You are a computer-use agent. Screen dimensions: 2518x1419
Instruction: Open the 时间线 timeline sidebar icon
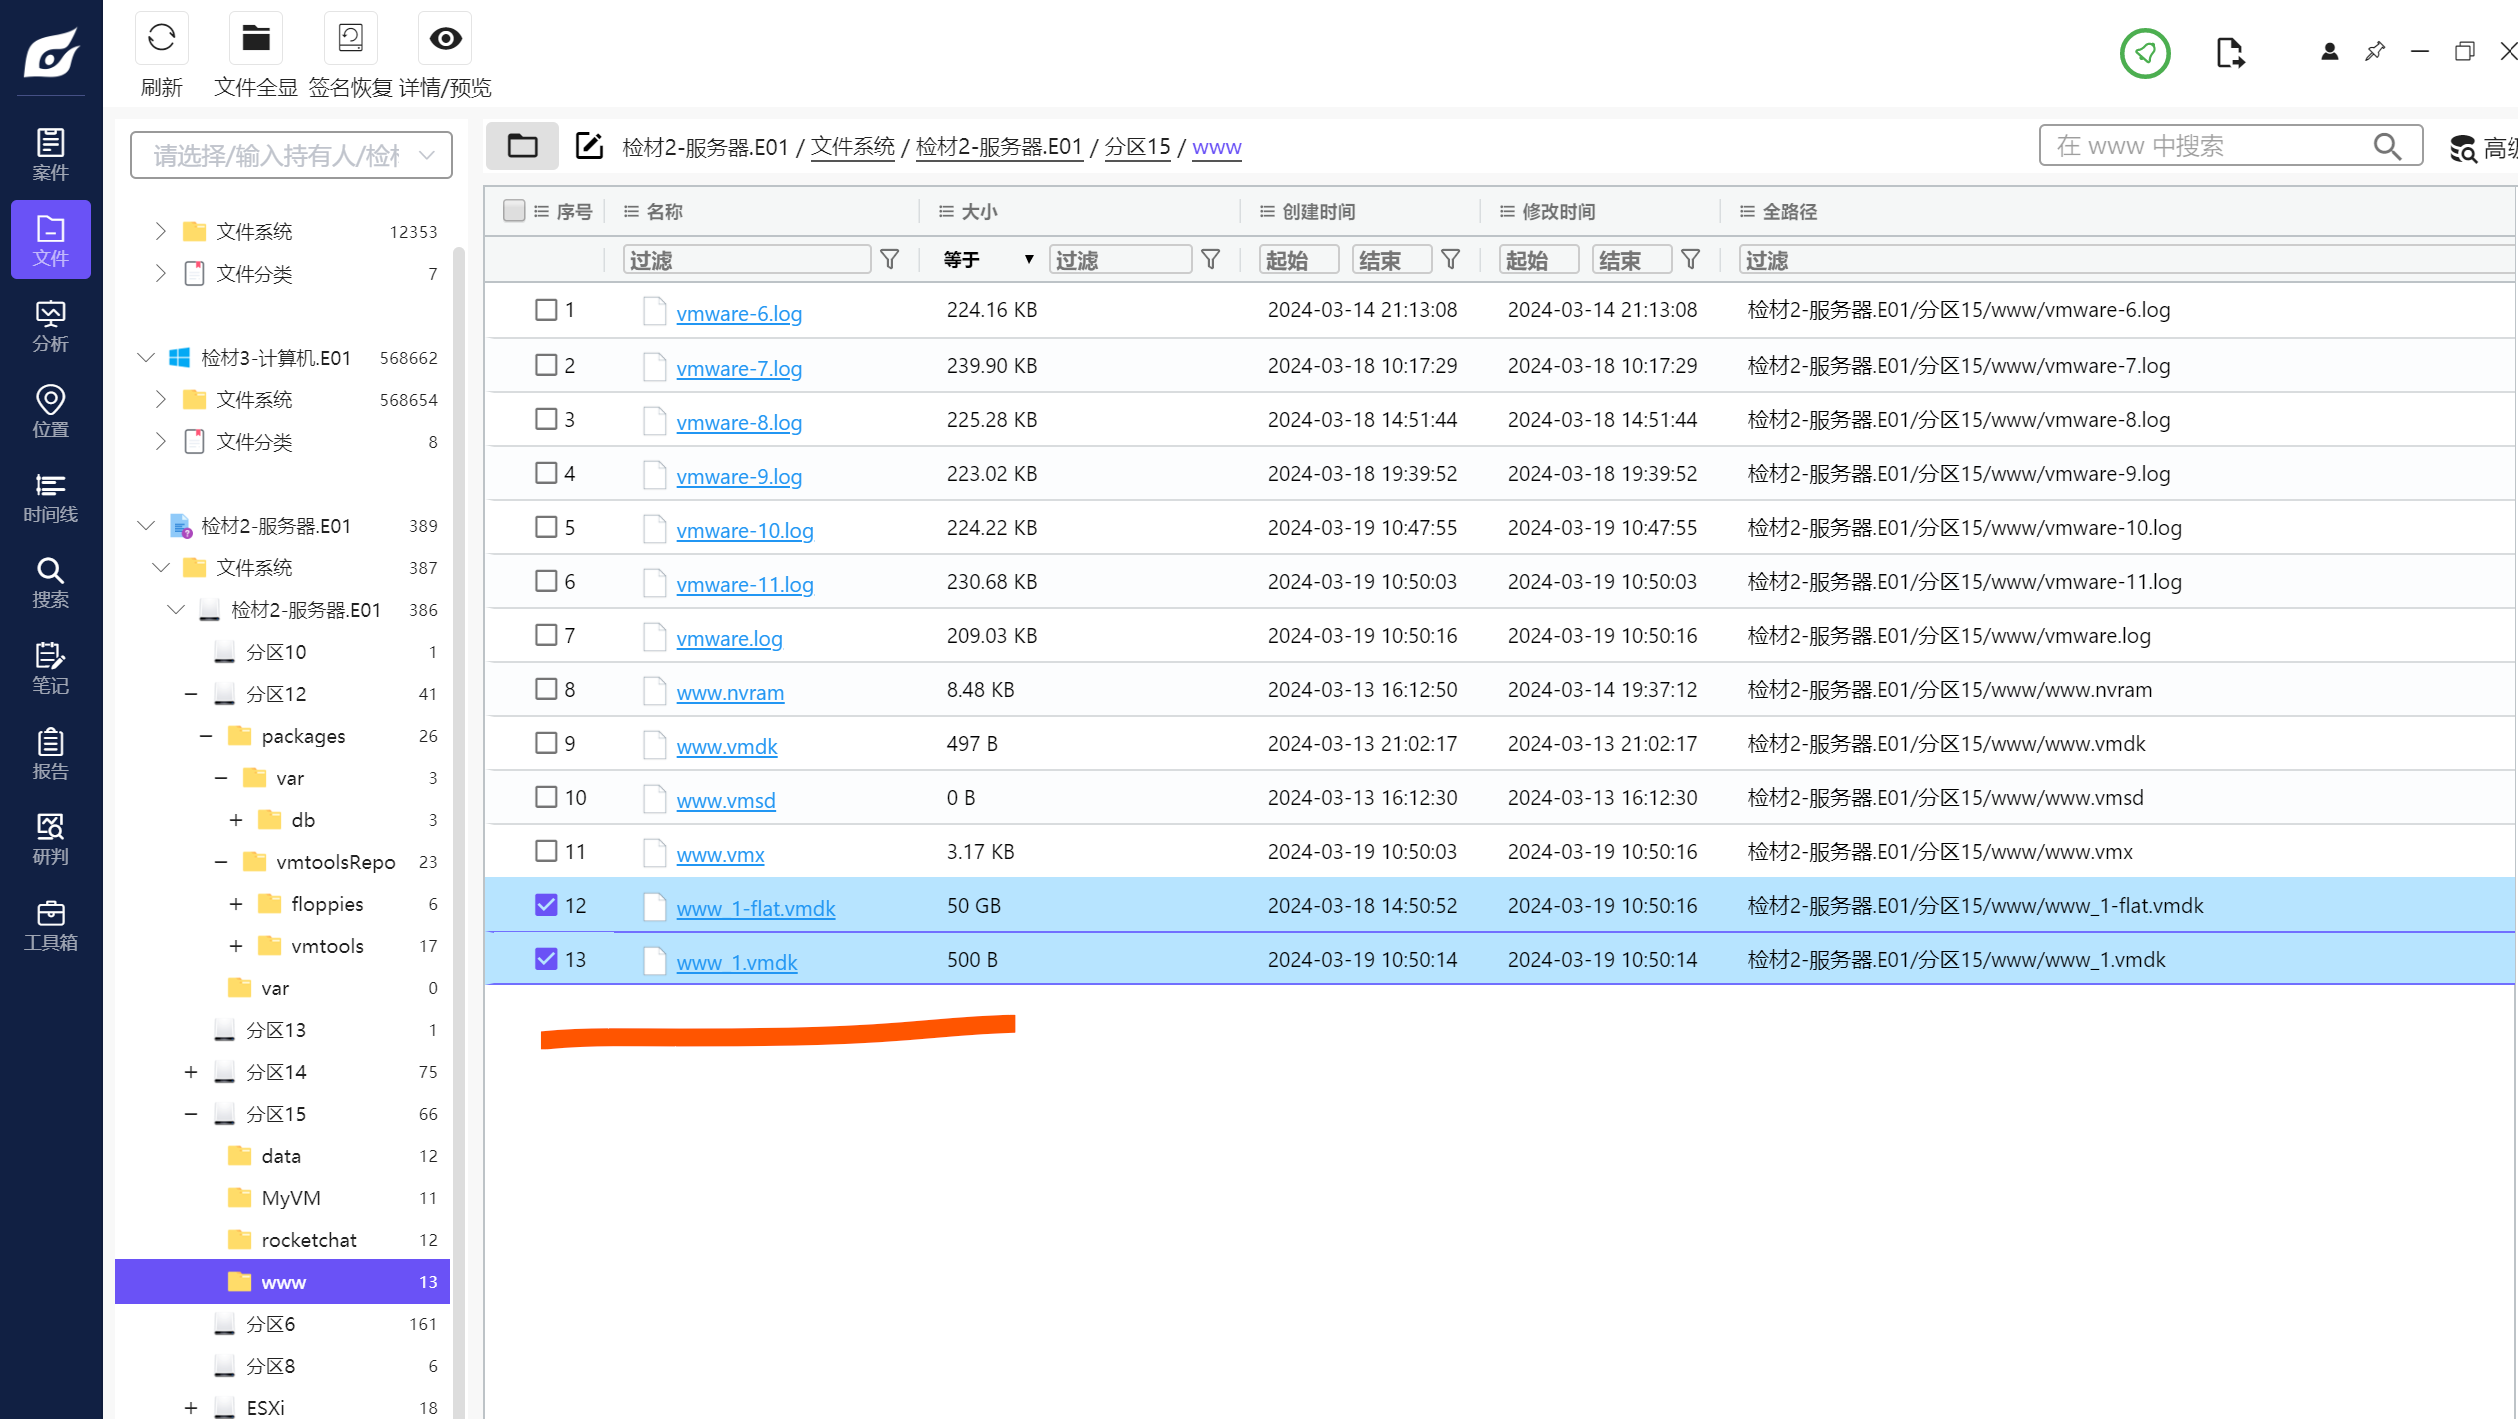coord(50,497)
